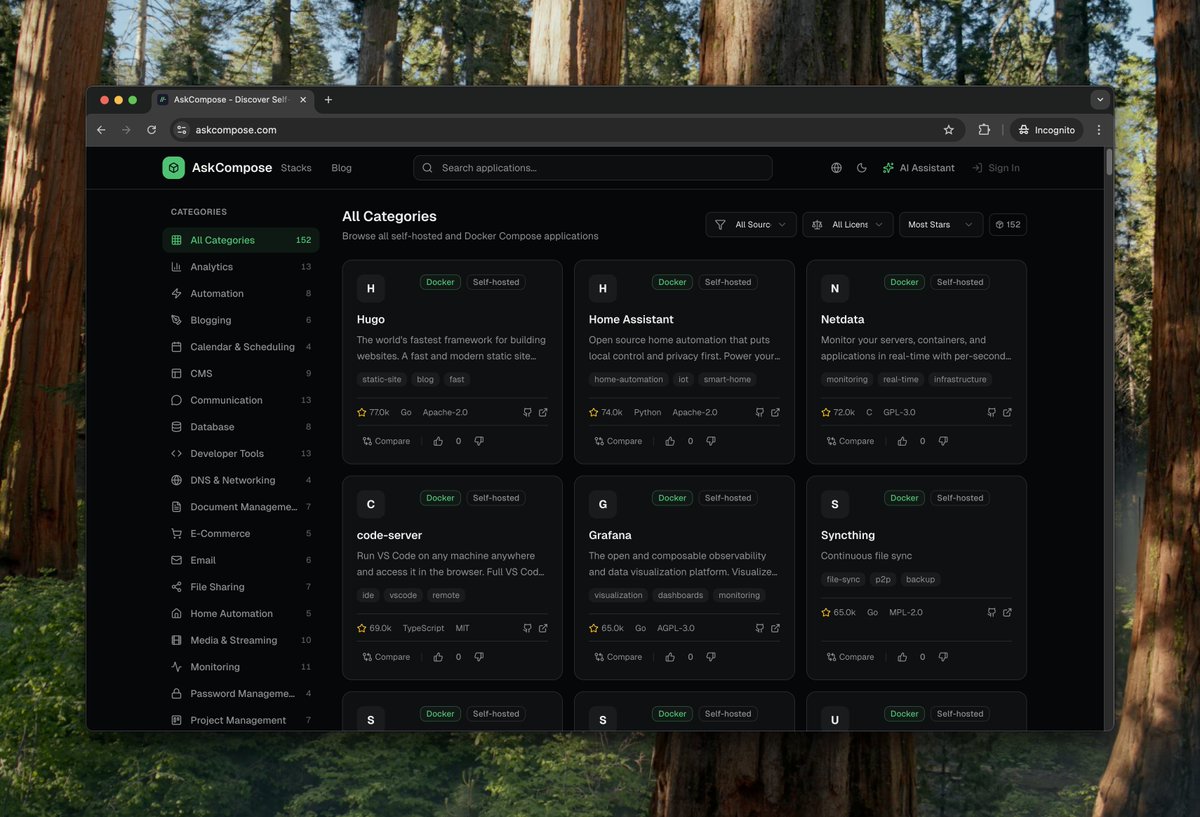
Task: Open the code-server card title
Action: (390, 536)
